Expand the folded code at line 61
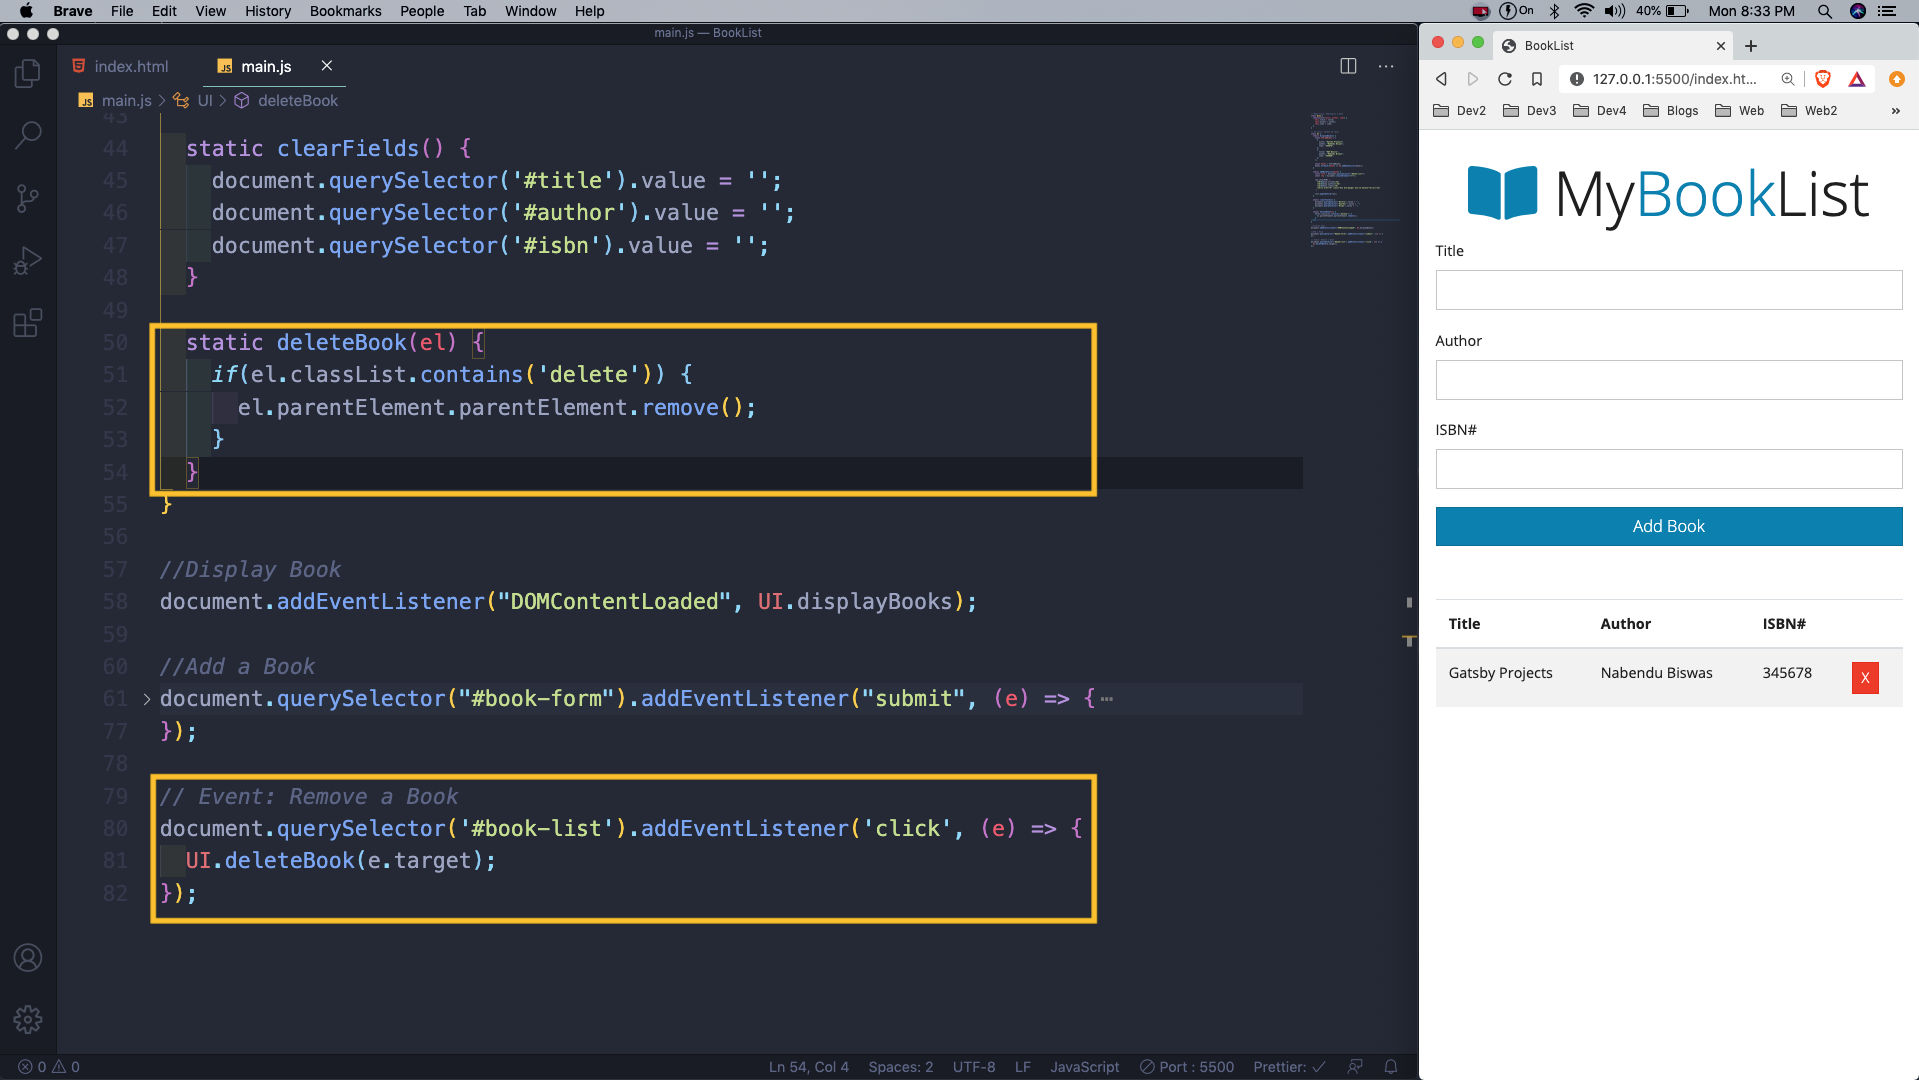Viewport: 1919px width, 1080px height. click(147, 699)
